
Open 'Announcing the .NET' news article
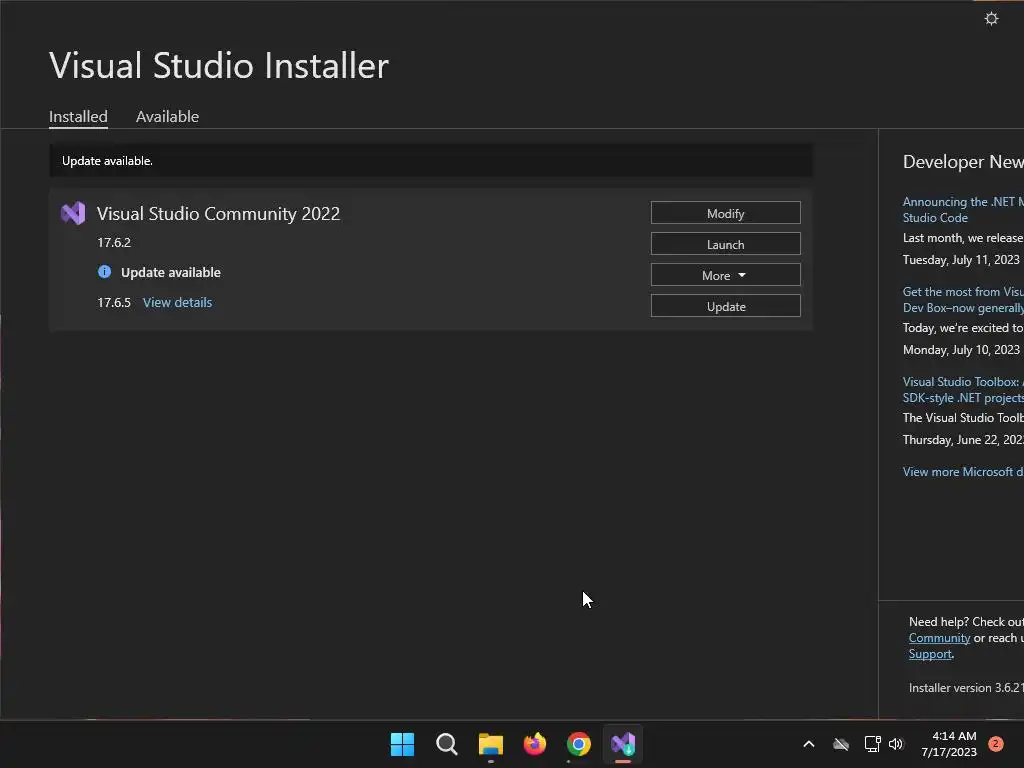pyautogui.click(x=963, y=210)
